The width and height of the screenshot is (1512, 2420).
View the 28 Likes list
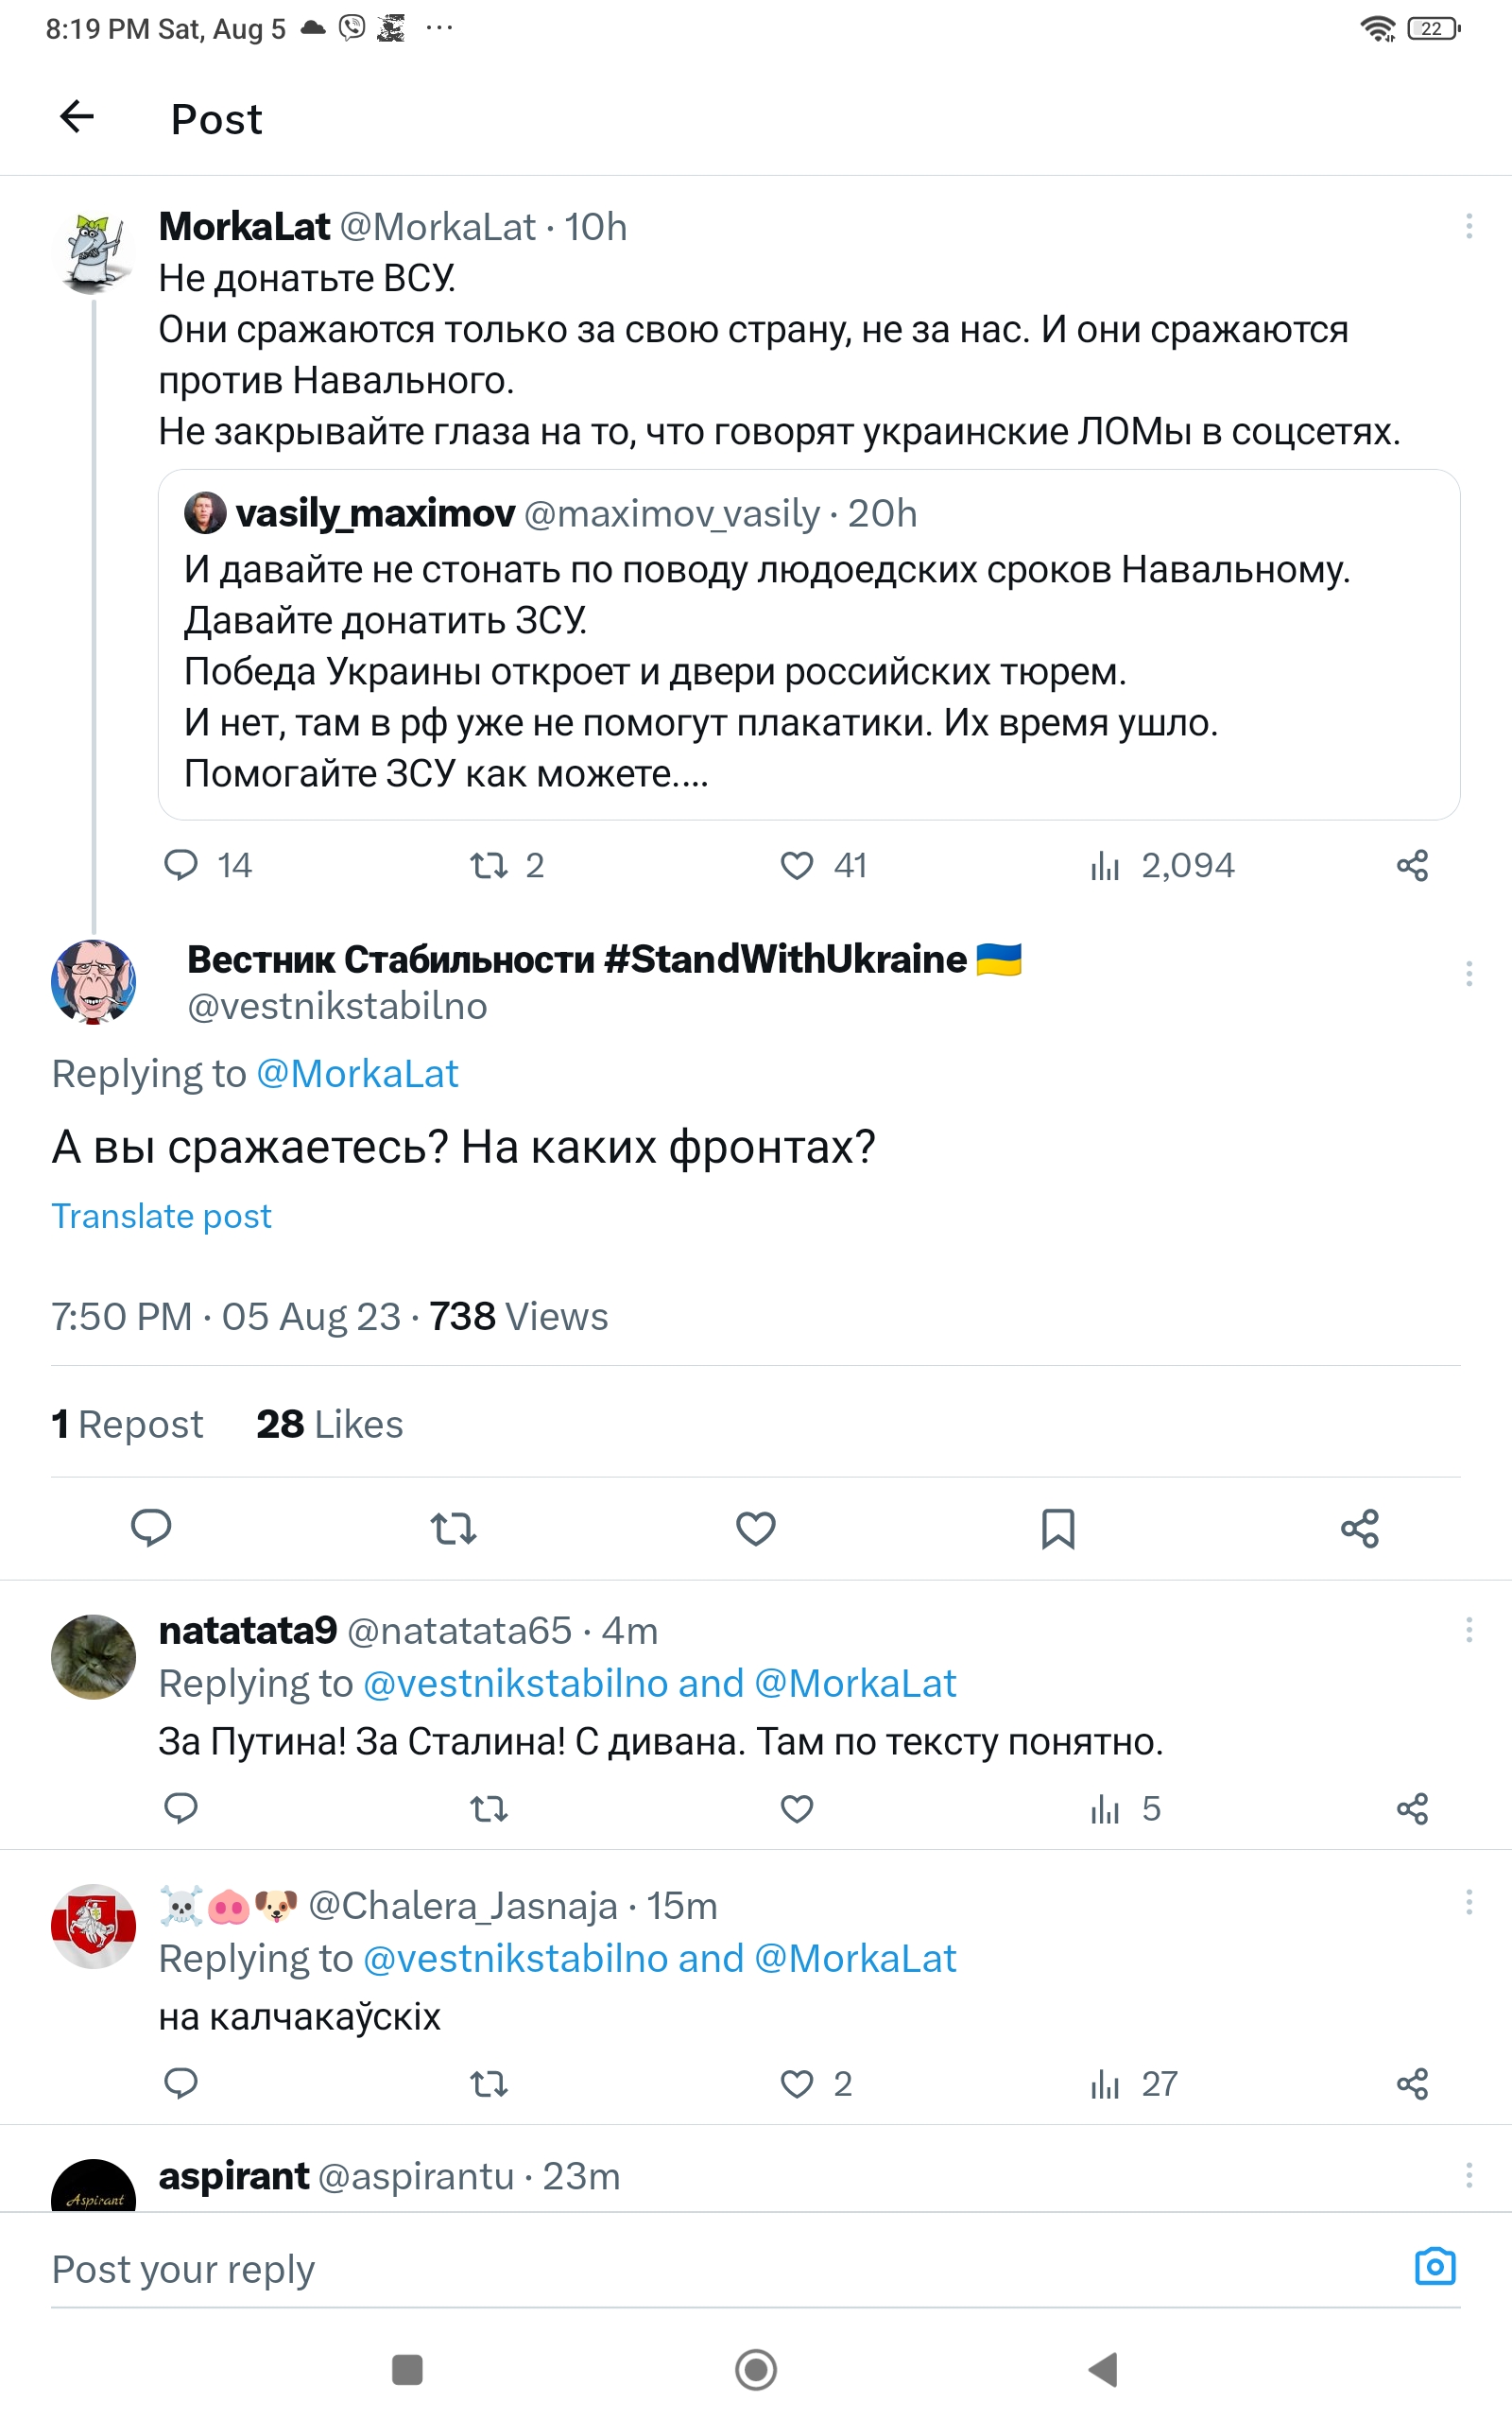(x=329, y=1424)
